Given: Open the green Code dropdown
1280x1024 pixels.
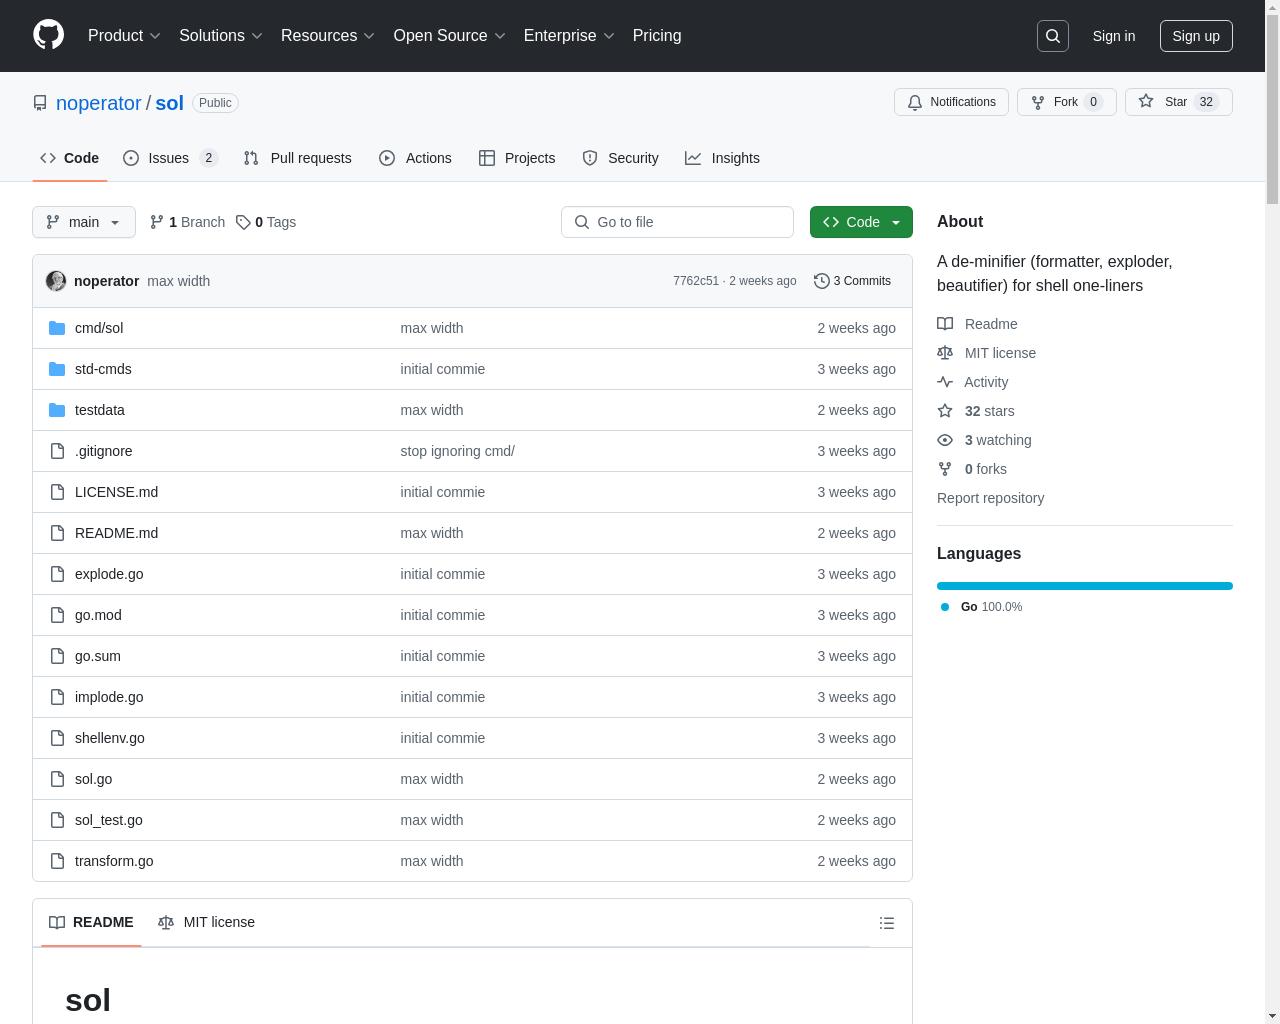Looking at the screenshot, I should pos(861,222).
